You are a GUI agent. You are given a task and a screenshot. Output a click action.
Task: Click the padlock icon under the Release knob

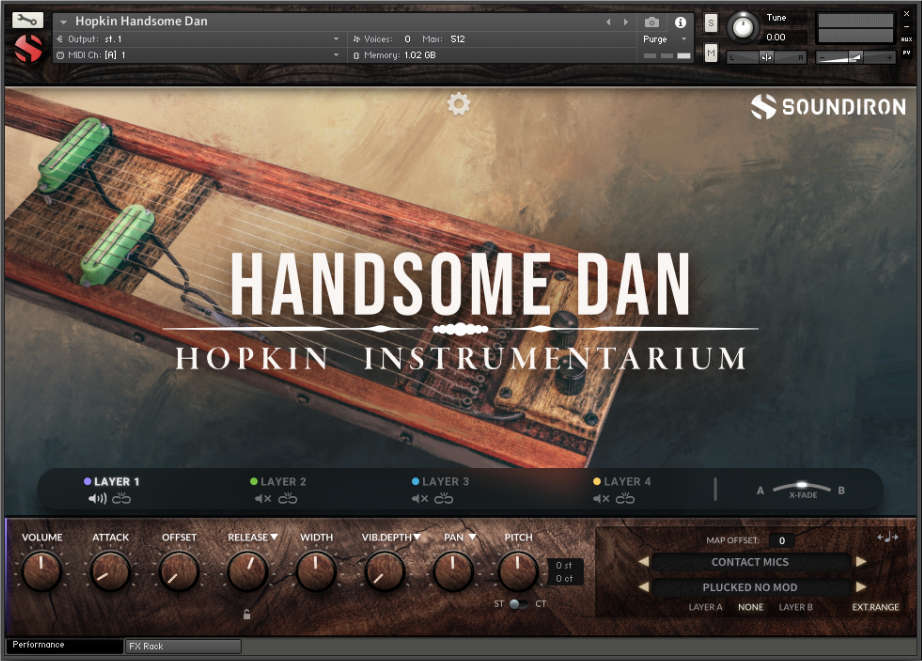(247, 614)
